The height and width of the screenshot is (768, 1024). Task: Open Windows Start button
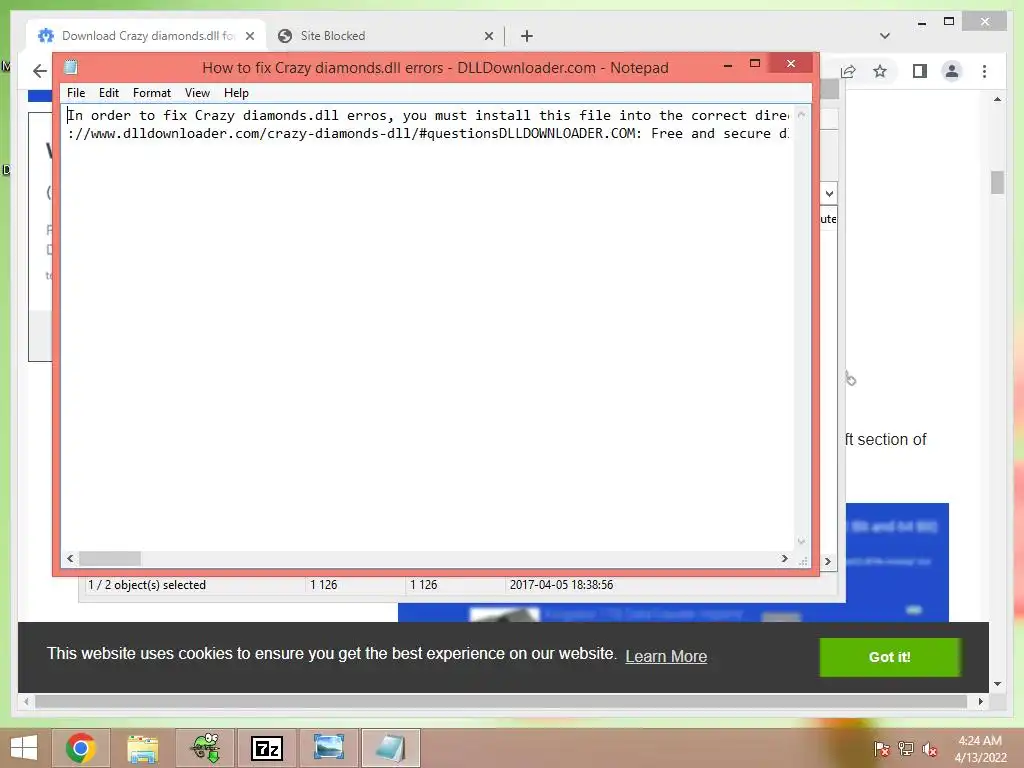pyautogui.click(x=24, y=748)
